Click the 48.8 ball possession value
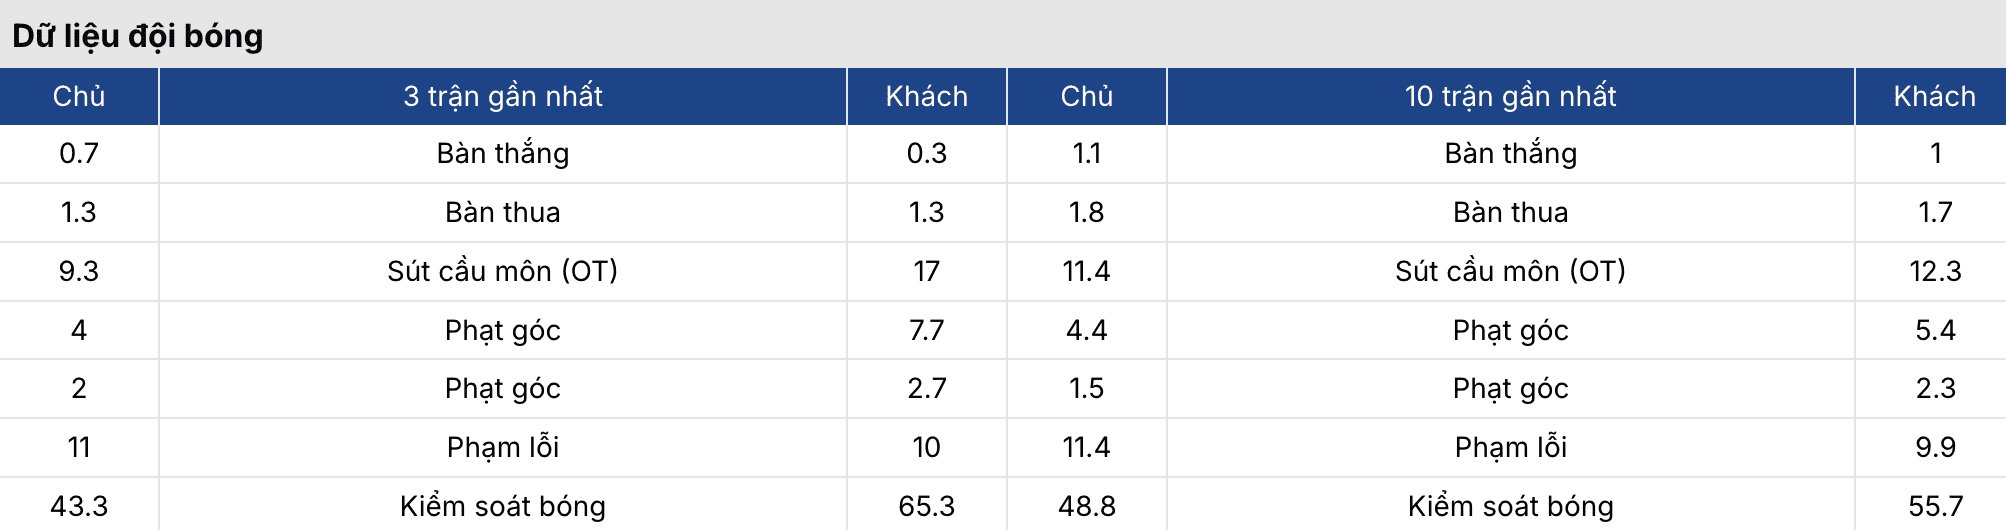The width and height of the screenshot is (2006, 530). [x=1086, y=506]
